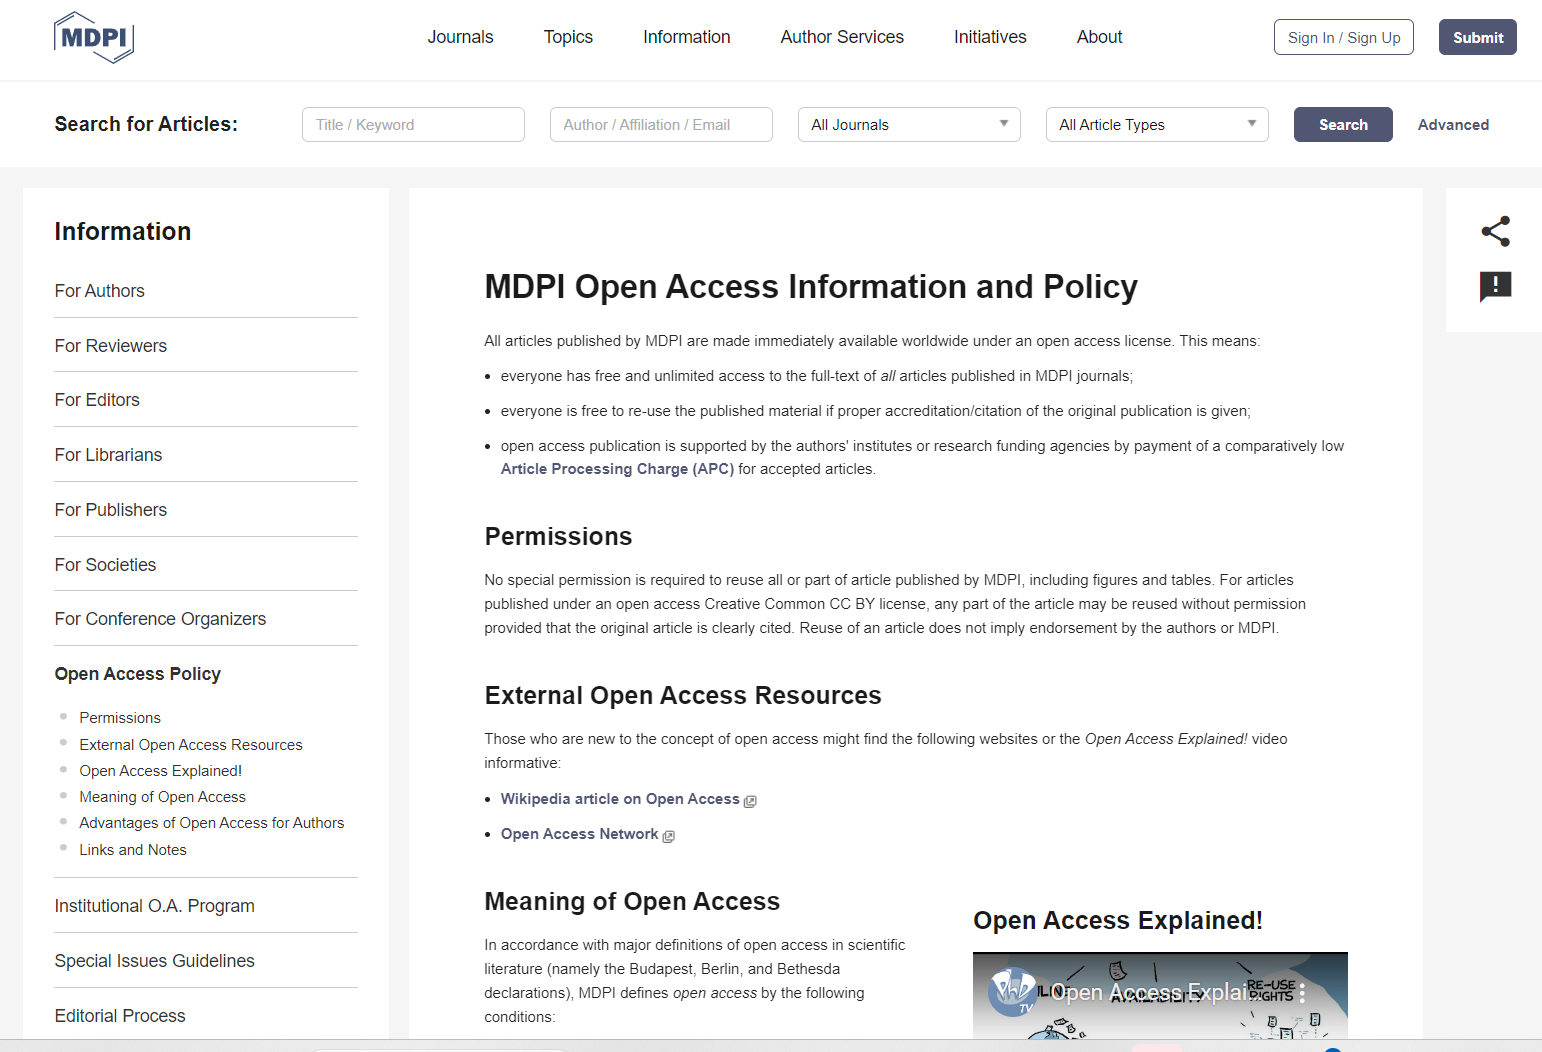Open the About menu
This screenshot has height=1052, width=1542.
pos(1100,37)
